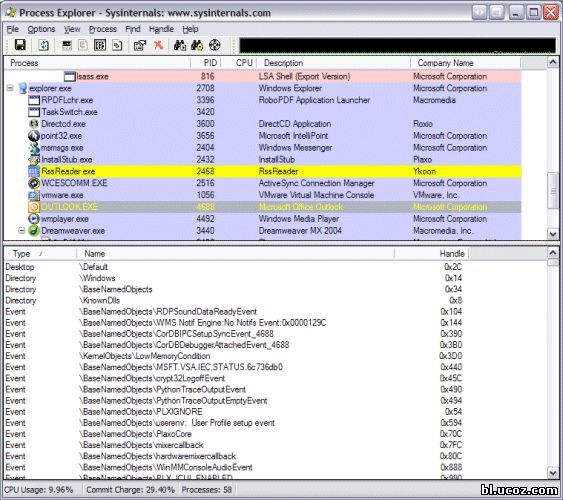
Task: Click the 'VMware, Inc.' company cell
Action: tap(435, 195)
